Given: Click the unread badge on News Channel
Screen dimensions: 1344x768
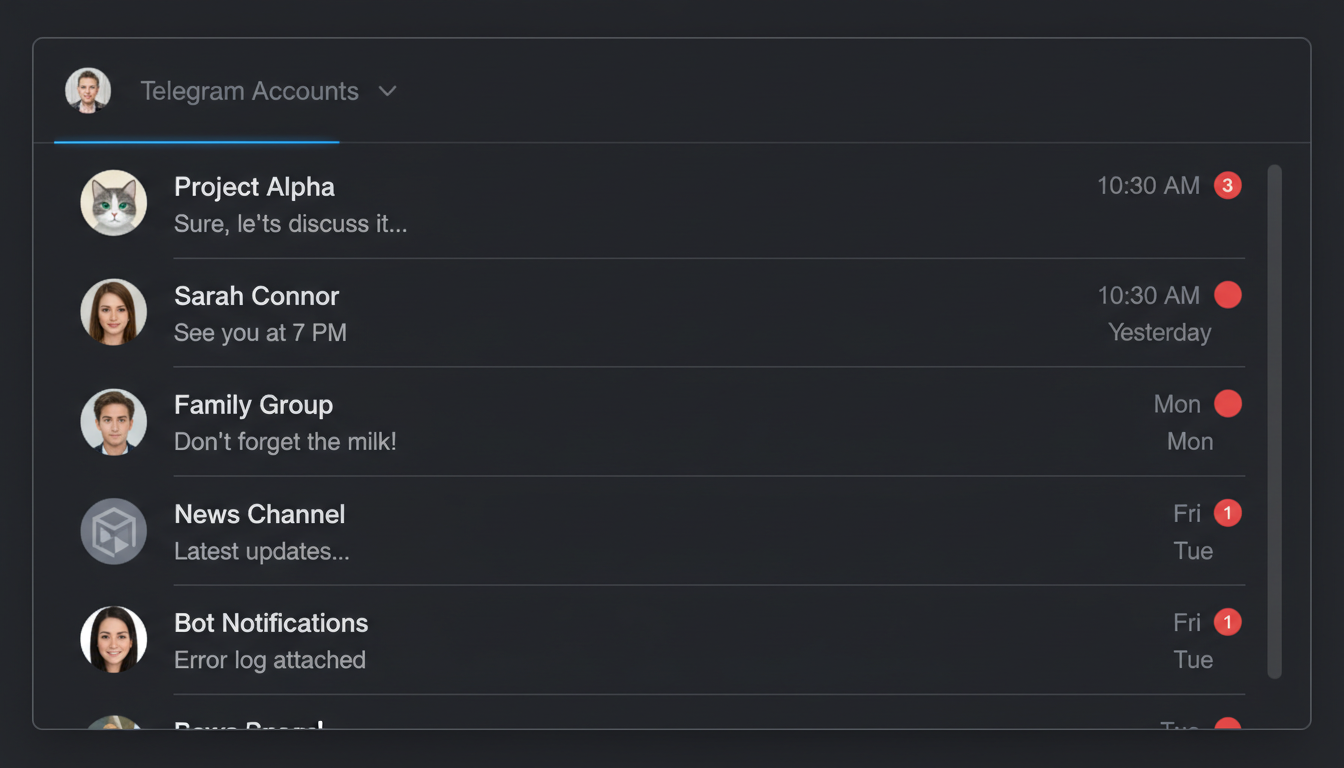Looking at the screenshot, I should pyautogui.click(x=1228, y=513).
